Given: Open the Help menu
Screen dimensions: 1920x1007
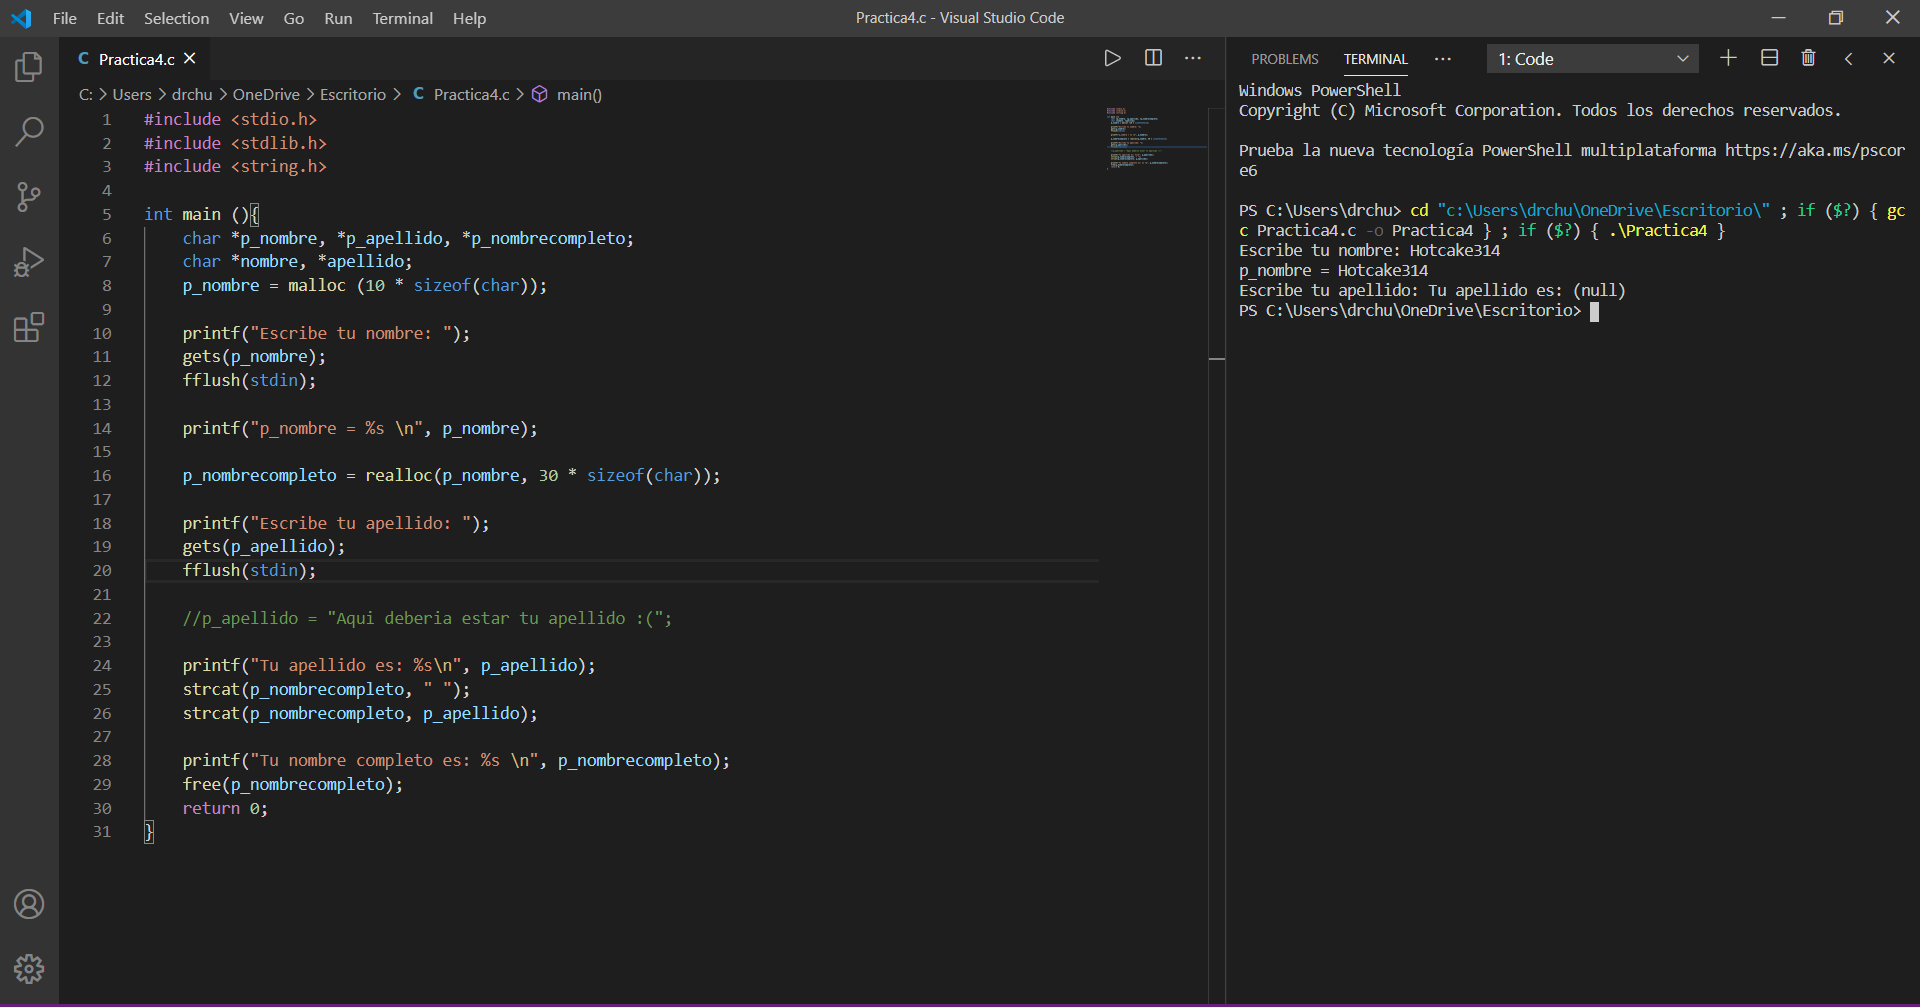Looking at the screenshot, I should point(469,18).
